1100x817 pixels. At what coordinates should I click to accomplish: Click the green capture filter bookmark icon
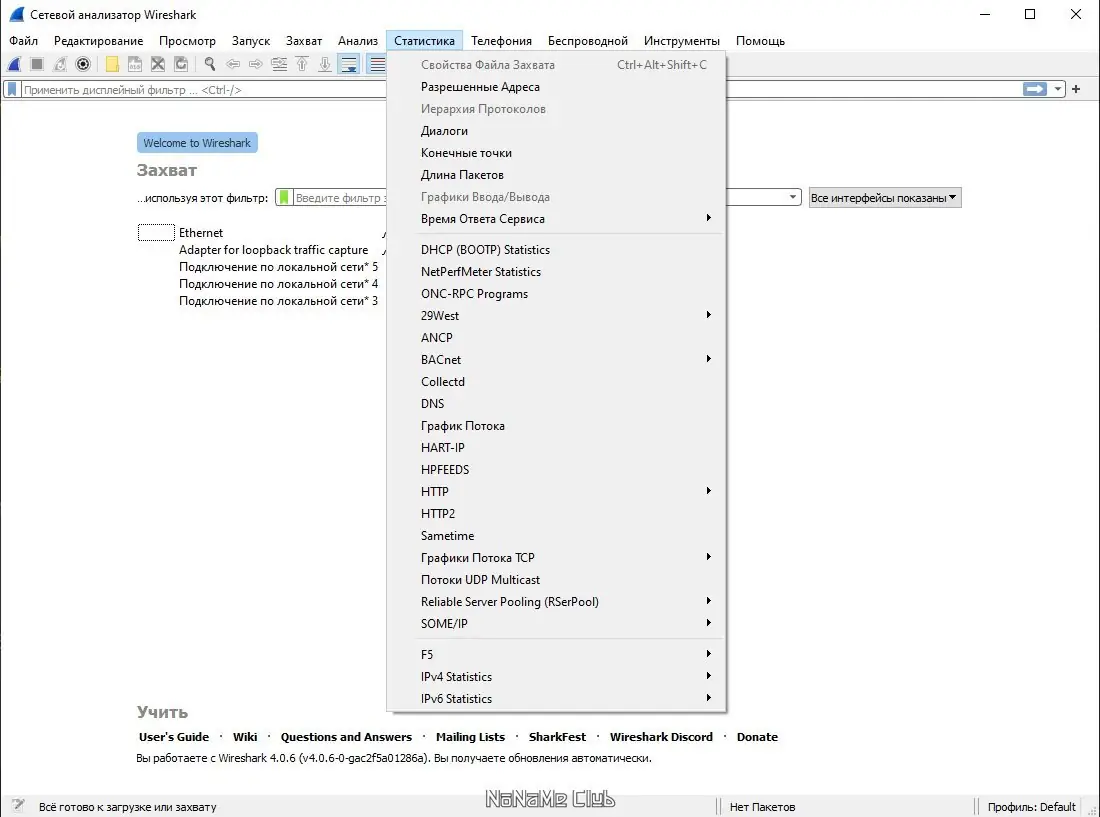284,198
